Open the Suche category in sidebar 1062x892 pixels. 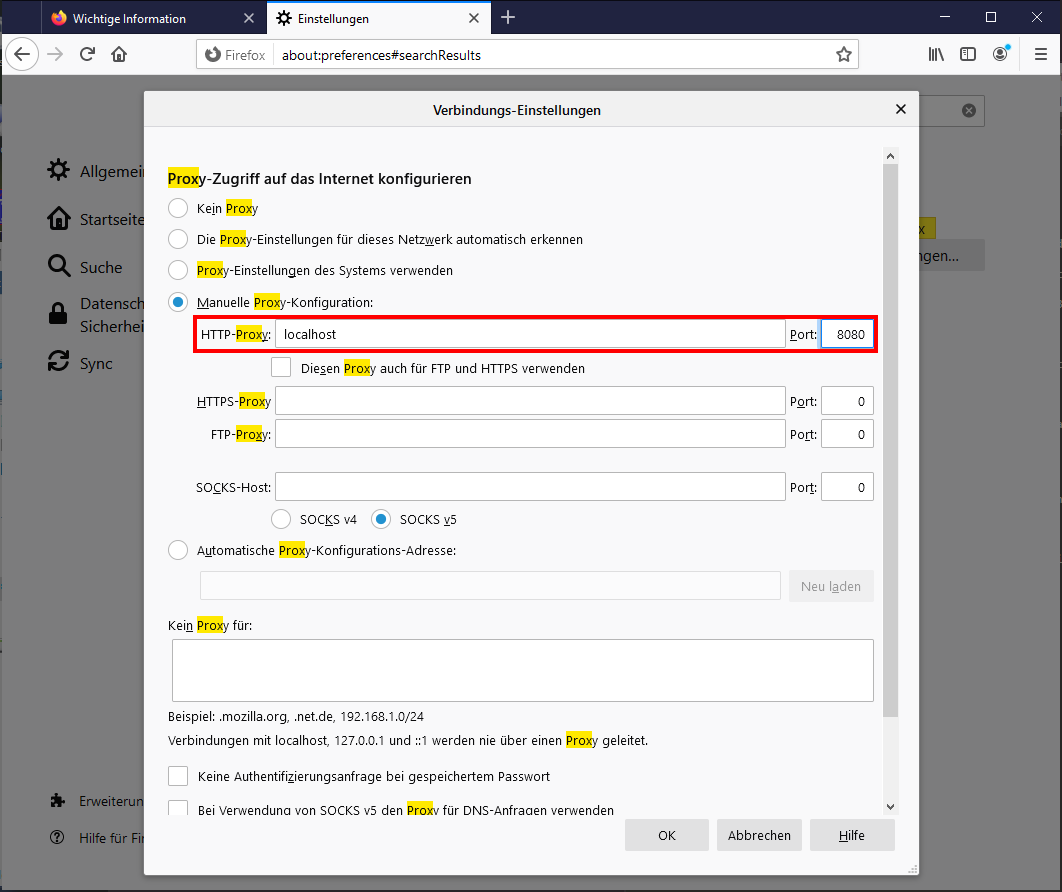pos(100,267)
